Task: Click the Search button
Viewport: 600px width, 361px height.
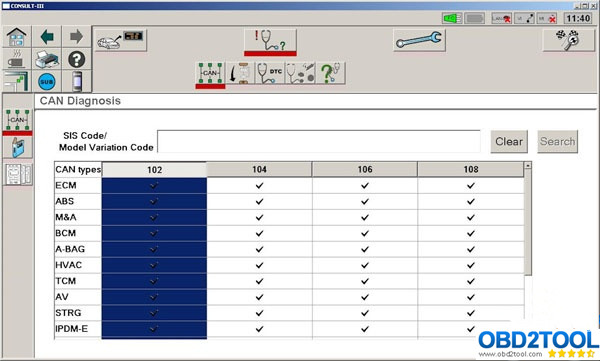Action: click(x=558, y=142)
